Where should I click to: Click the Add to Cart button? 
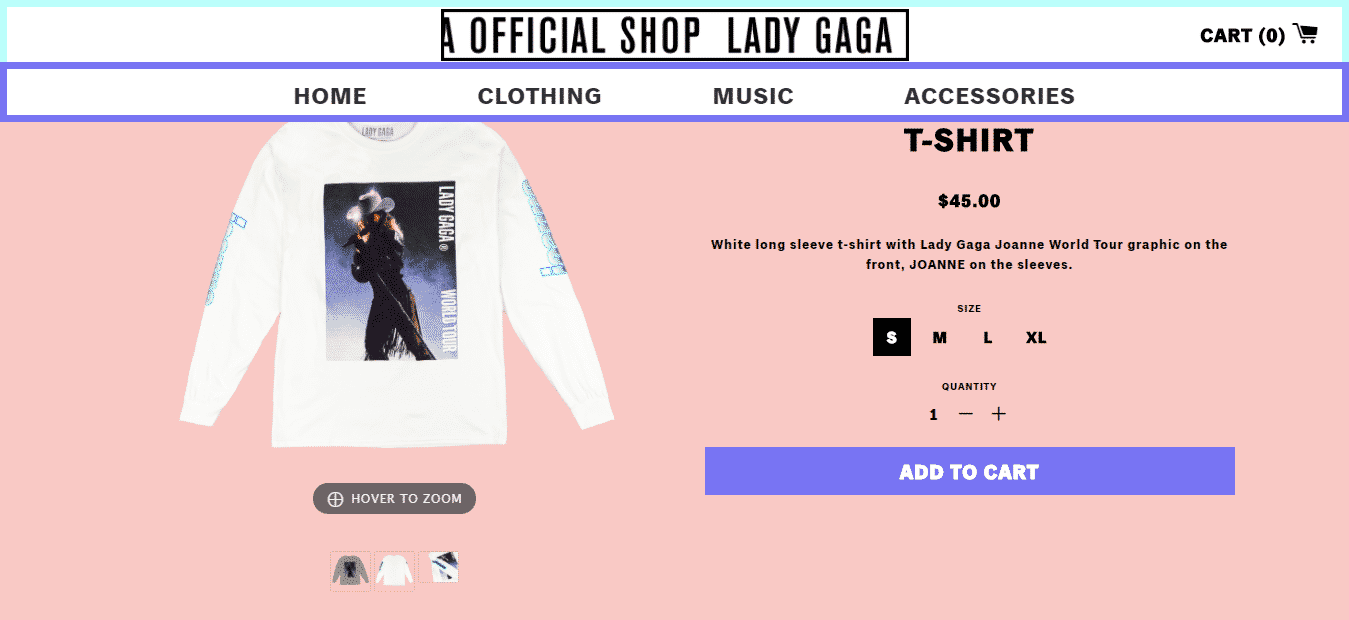[969, 471]
